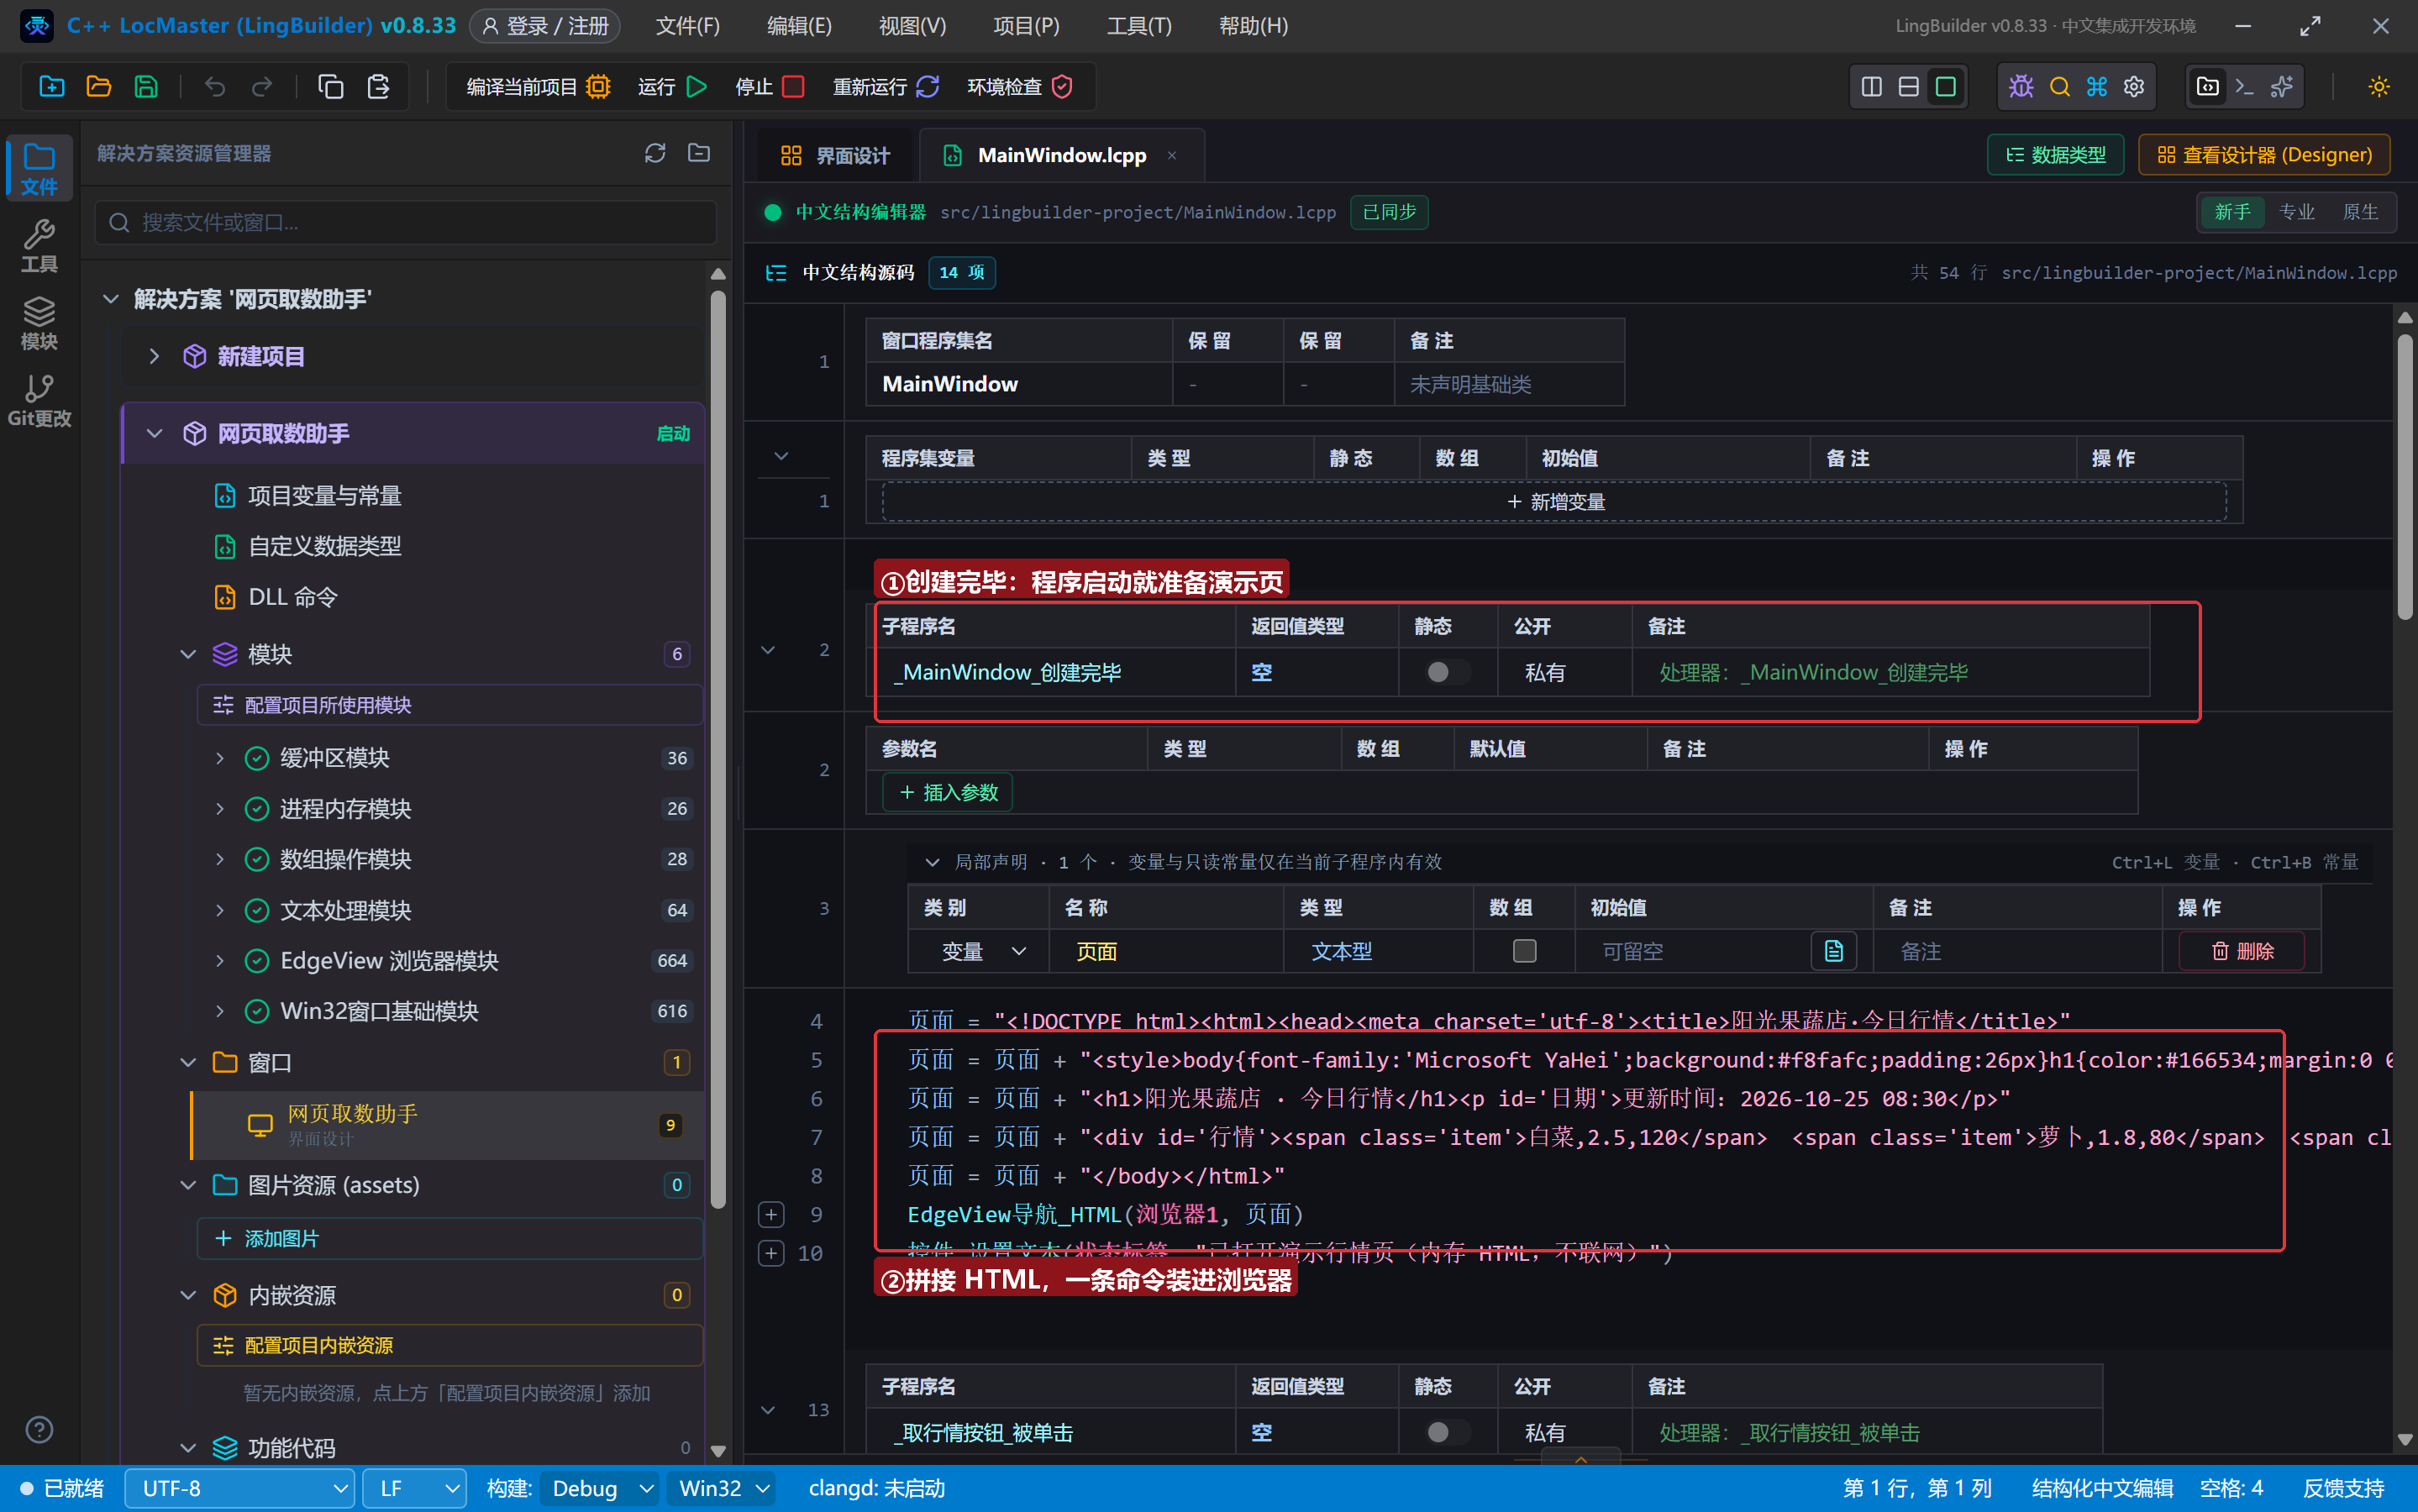Click the blue command-key icon
Viewport: 2418px width, 1512px height.
(x=2097, y=87)
